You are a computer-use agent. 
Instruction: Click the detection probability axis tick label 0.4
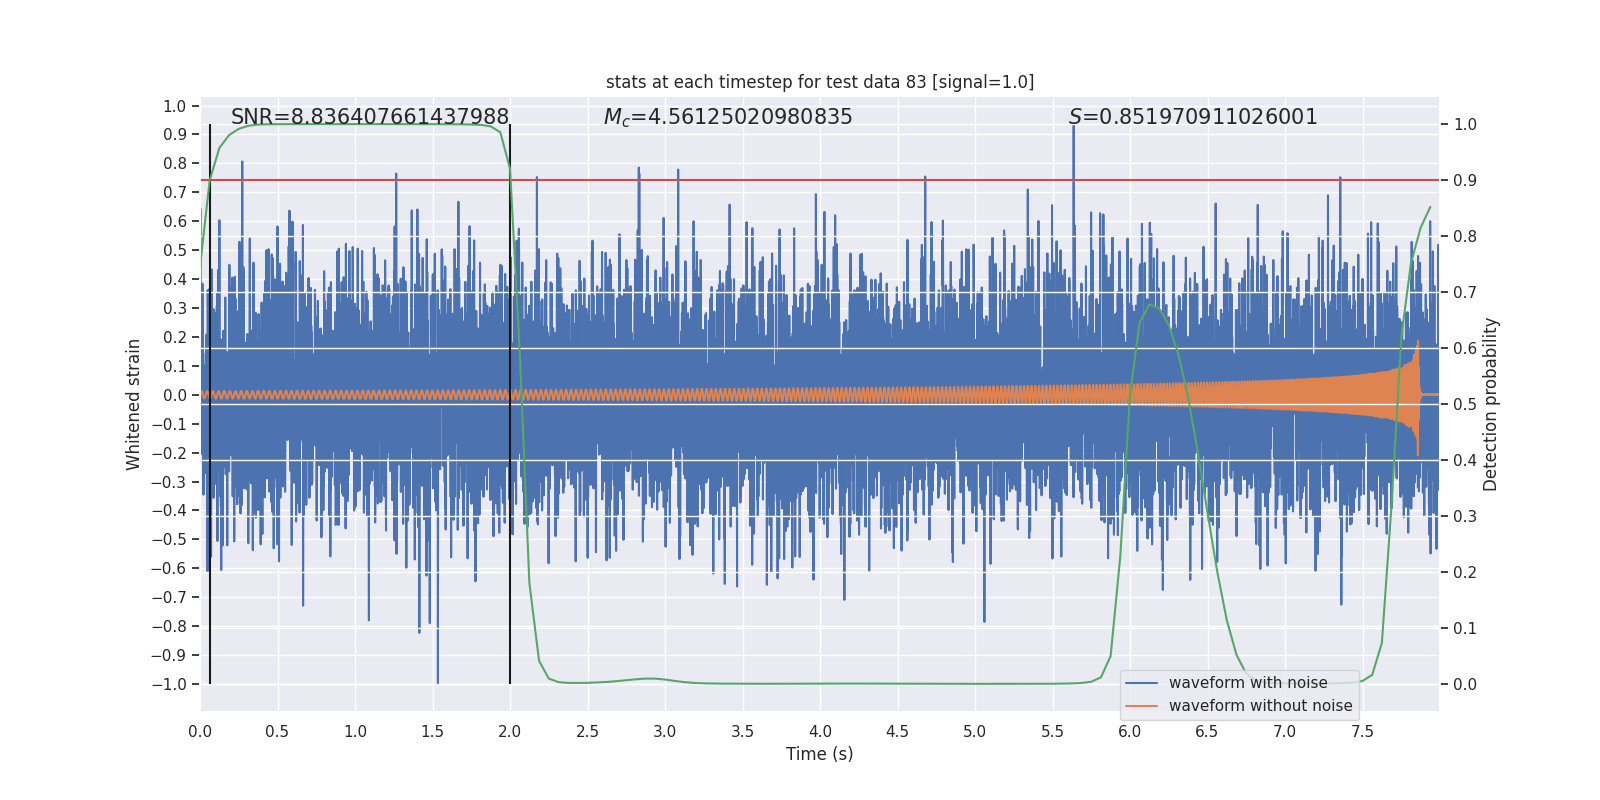tap(1465, 460)
